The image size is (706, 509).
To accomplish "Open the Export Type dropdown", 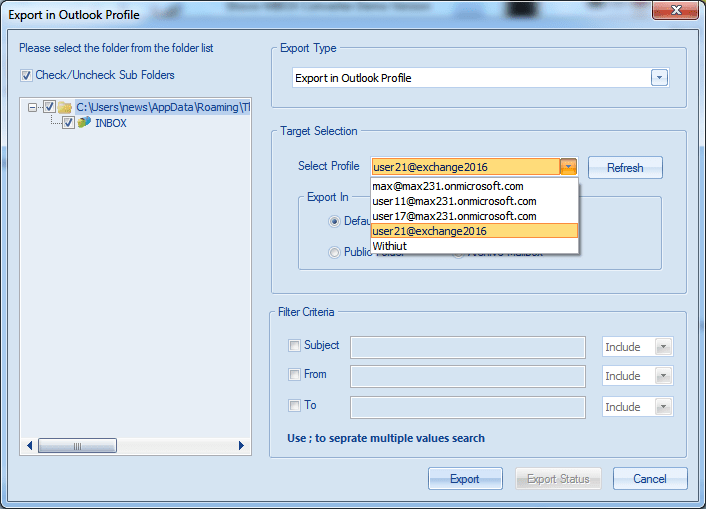I will [x=659, y=78].
